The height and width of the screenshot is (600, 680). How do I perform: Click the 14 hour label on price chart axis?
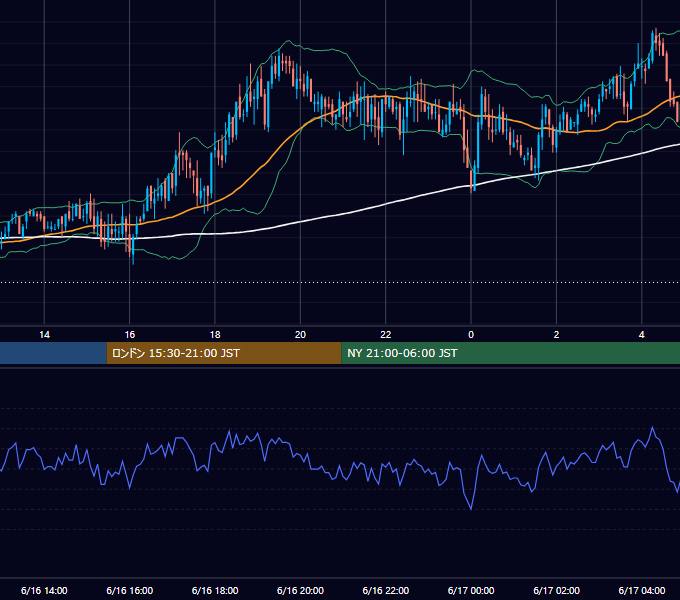pyautogui.click(x=44, y=335)
